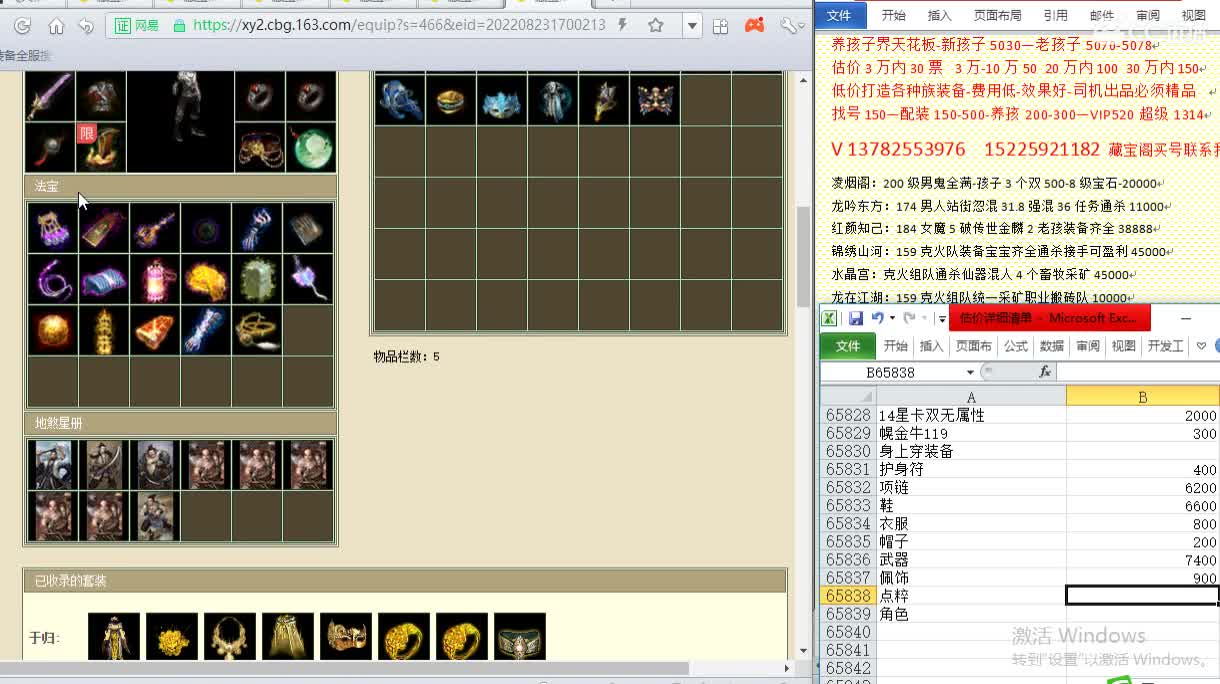Undo last action in Excel toolbar
The image size is (1220, 684).
click(x=877, y=319)
